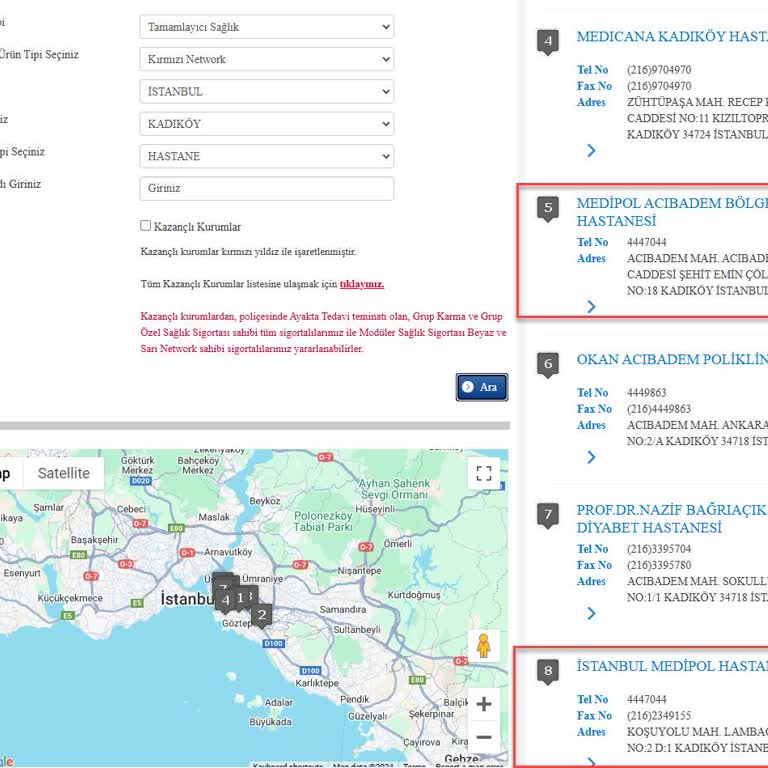
Task: Open the Tamamlayıcı Sağlık dropdown
Action: [x=266, y=27]
